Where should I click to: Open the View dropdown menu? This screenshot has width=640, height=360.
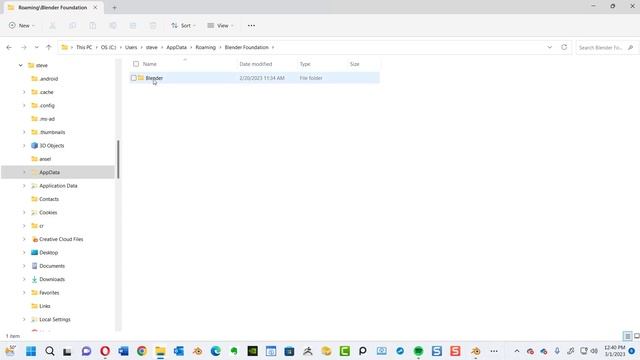(220, 26)
